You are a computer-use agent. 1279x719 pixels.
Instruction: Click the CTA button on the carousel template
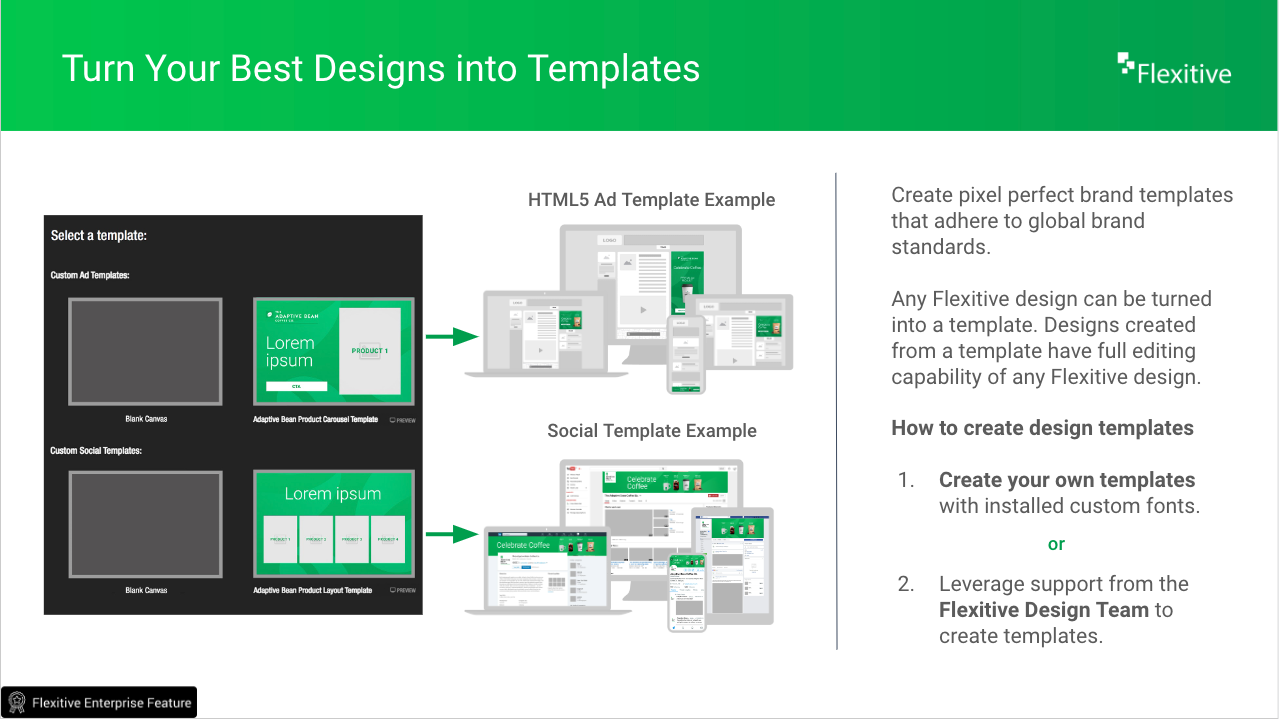point(296,386)
